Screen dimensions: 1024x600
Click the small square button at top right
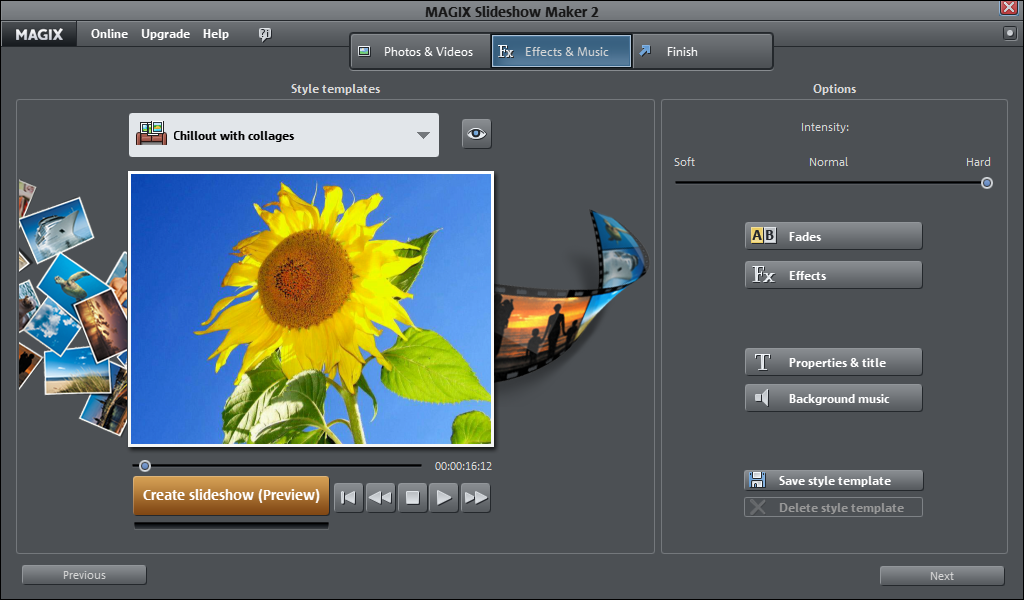click(1010, 33)
